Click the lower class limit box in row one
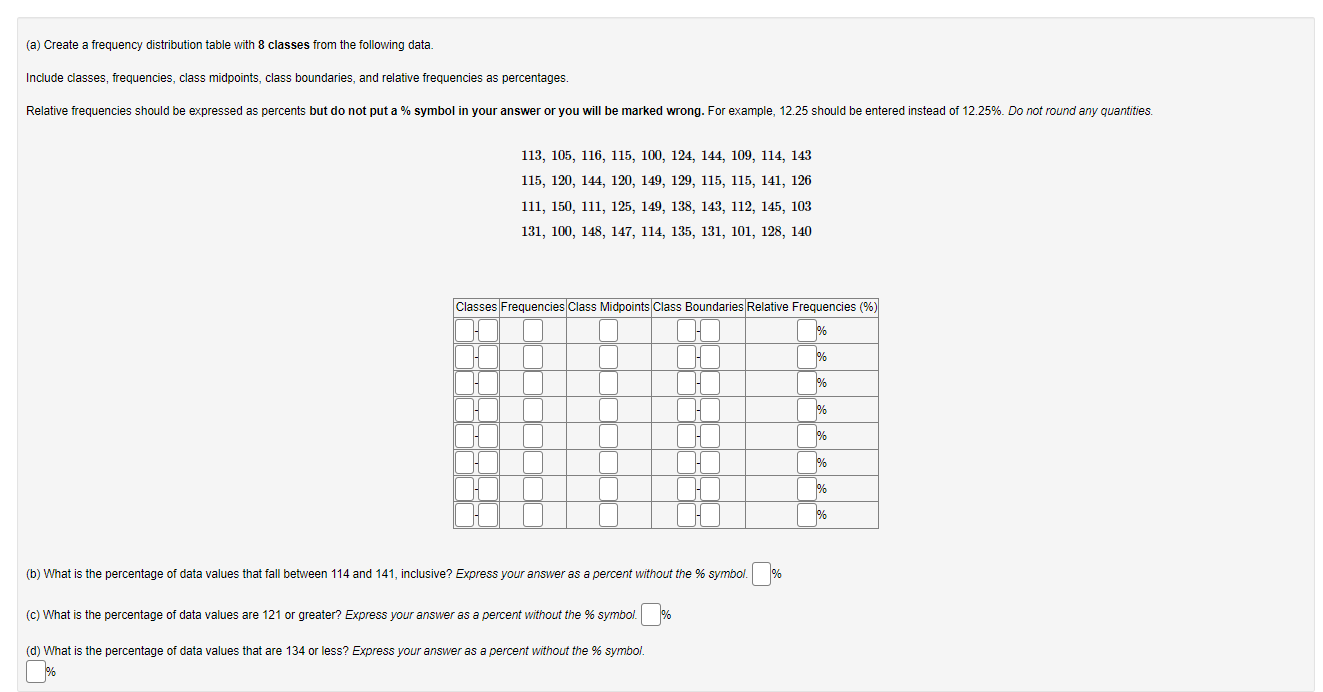This screenshot has height=692, width=1323. click(463, 329)
